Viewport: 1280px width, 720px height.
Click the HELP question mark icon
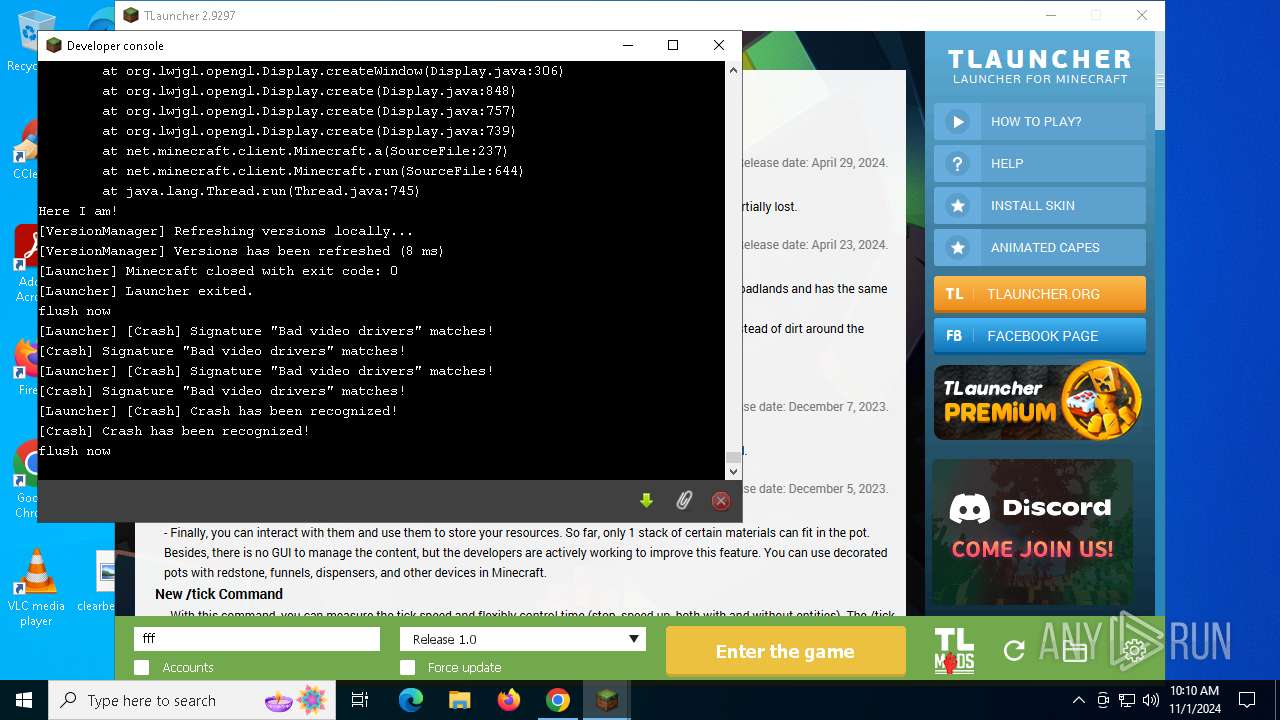(x=958, y=163)
